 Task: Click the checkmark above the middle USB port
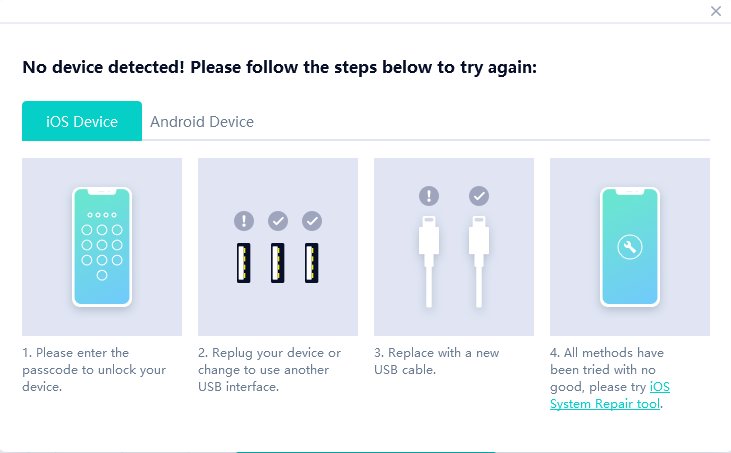click(x=278, y=220)
